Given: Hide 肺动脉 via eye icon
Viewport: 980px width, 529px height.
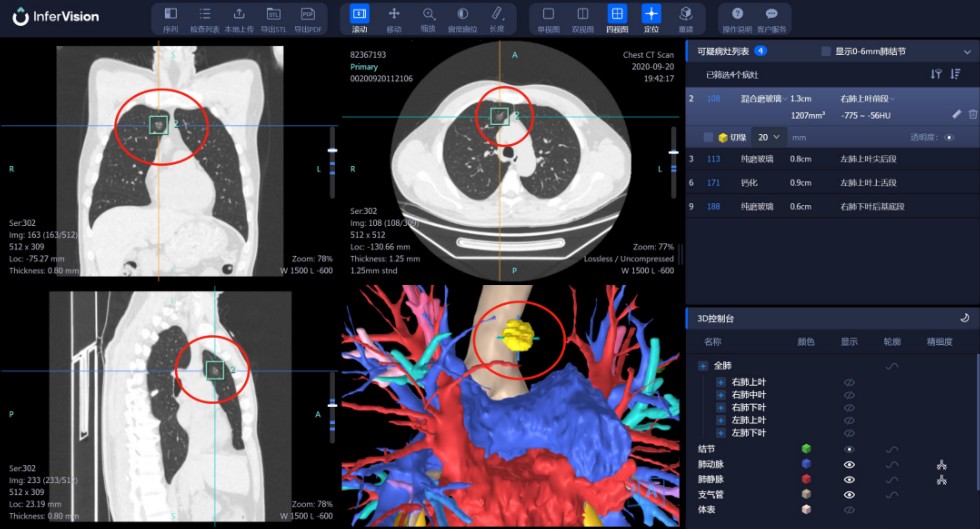Looking at the screenshot, I should pos(849,465).
